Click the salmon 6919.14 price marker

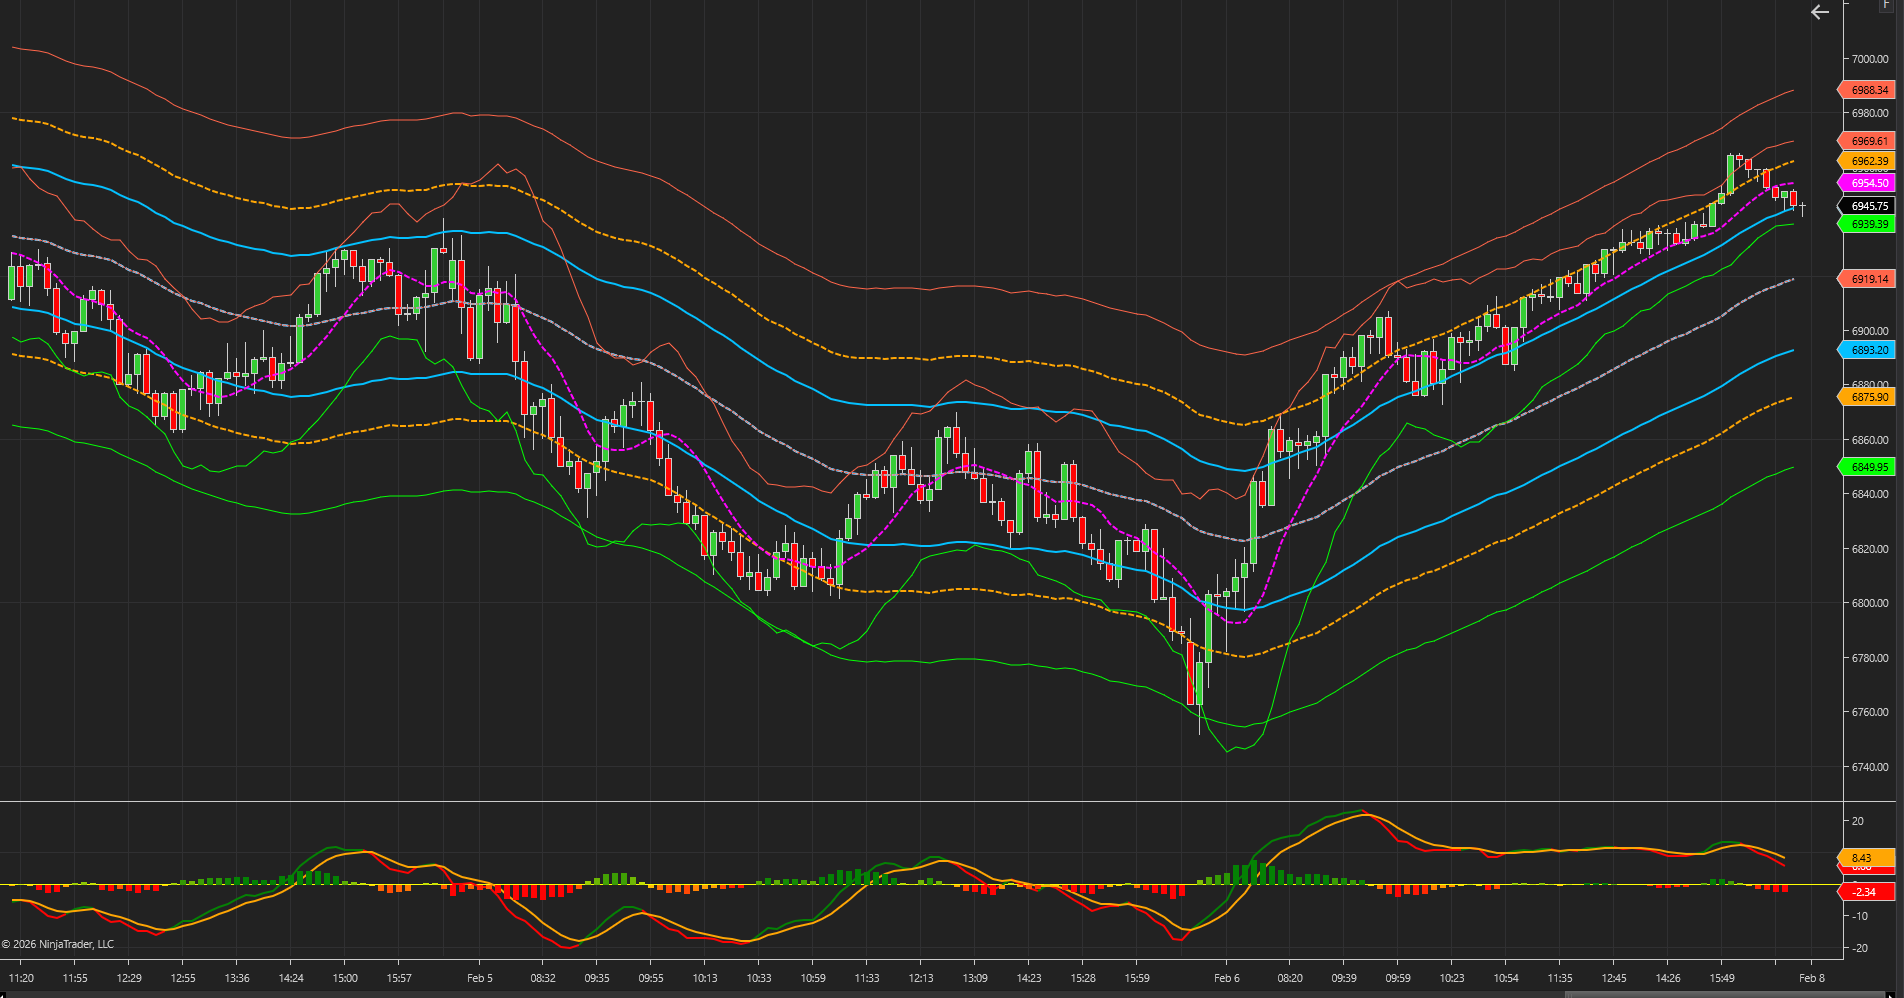(x=1868, y=279)
